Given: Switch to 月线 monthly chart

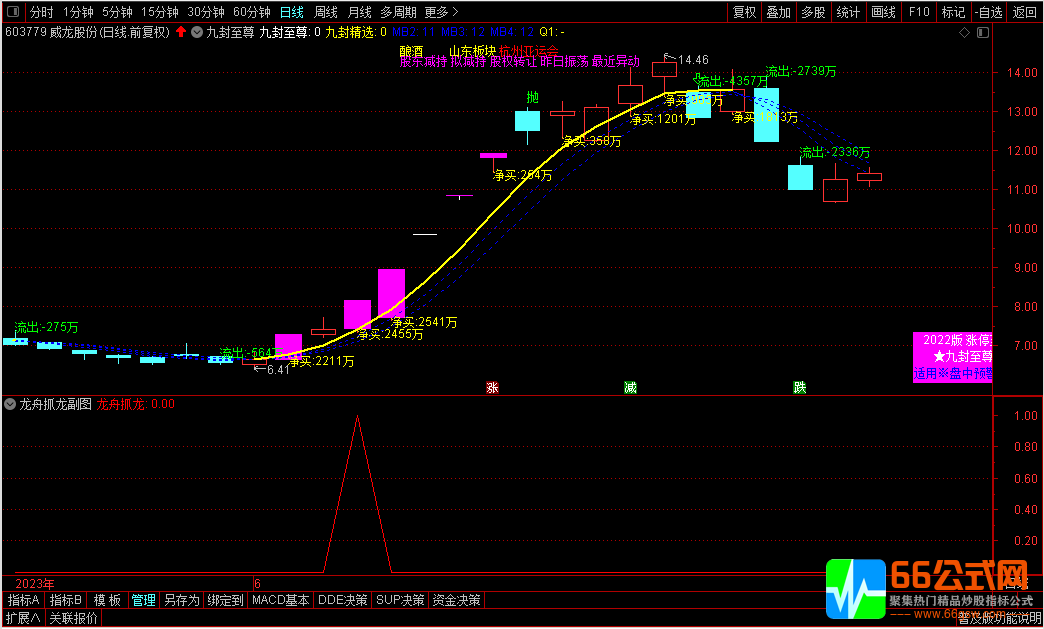Looking at the screenshot, I should click(x=360, y=12).
